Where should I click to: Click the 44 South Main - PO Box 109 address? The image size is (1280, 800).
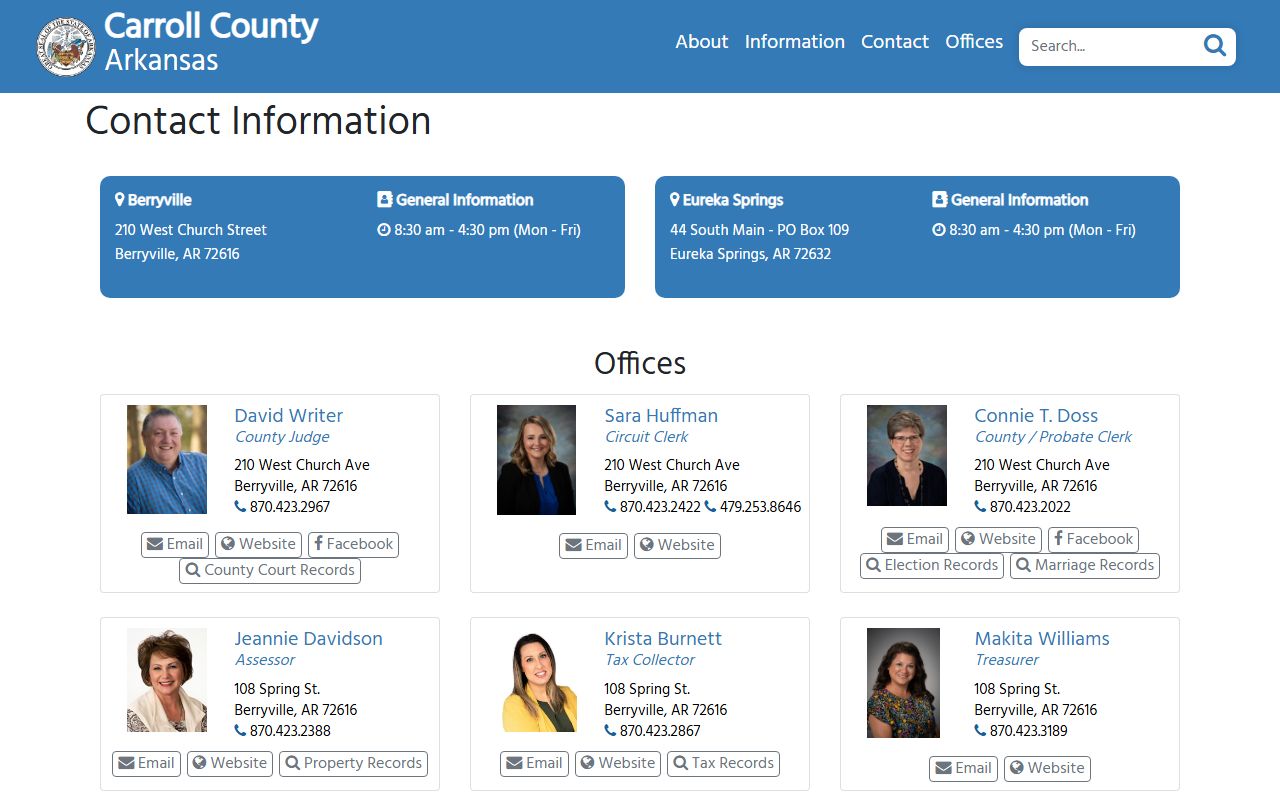click(x=759, y=230)
